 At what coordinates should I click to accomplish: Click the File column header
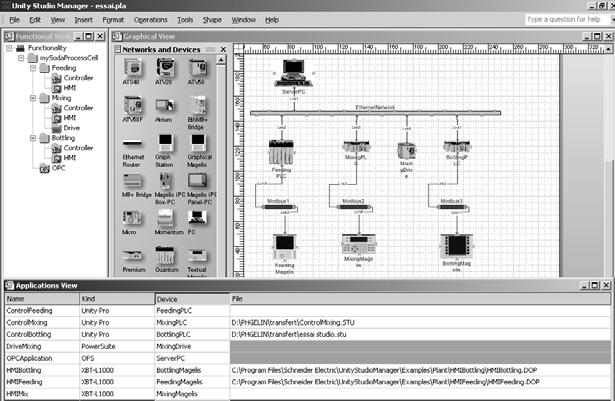coord(420,299)
